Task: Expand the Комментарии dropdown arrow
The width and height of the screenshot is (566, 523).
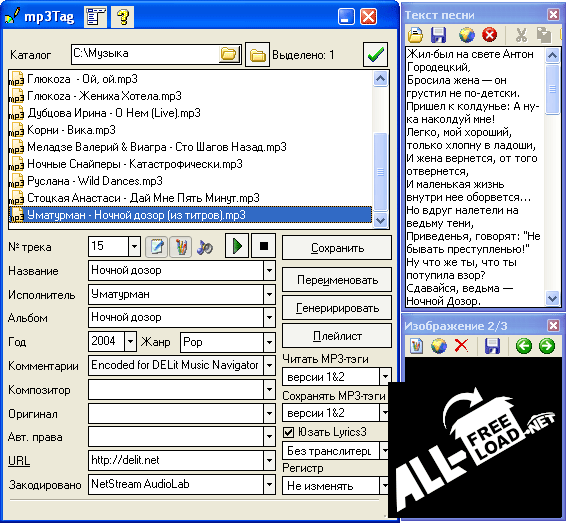Action: [x=269, y=365]
